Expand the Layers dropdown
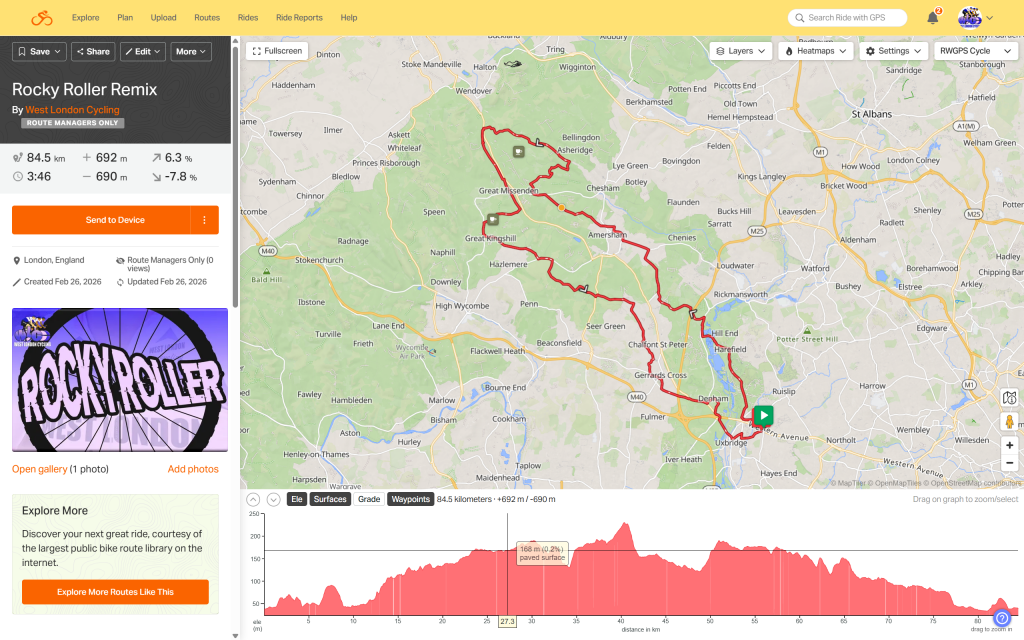This screenshot has height=640, width=1024. (741, 51)
